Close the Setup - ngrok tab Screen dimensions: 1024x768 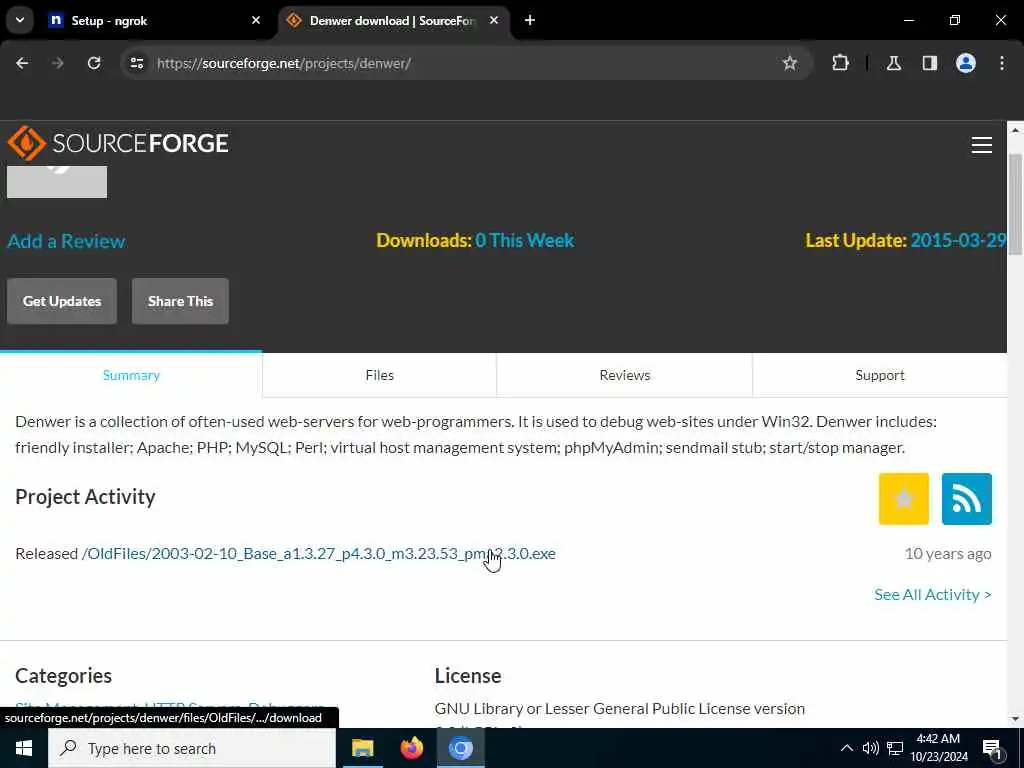tap(256, 20)
